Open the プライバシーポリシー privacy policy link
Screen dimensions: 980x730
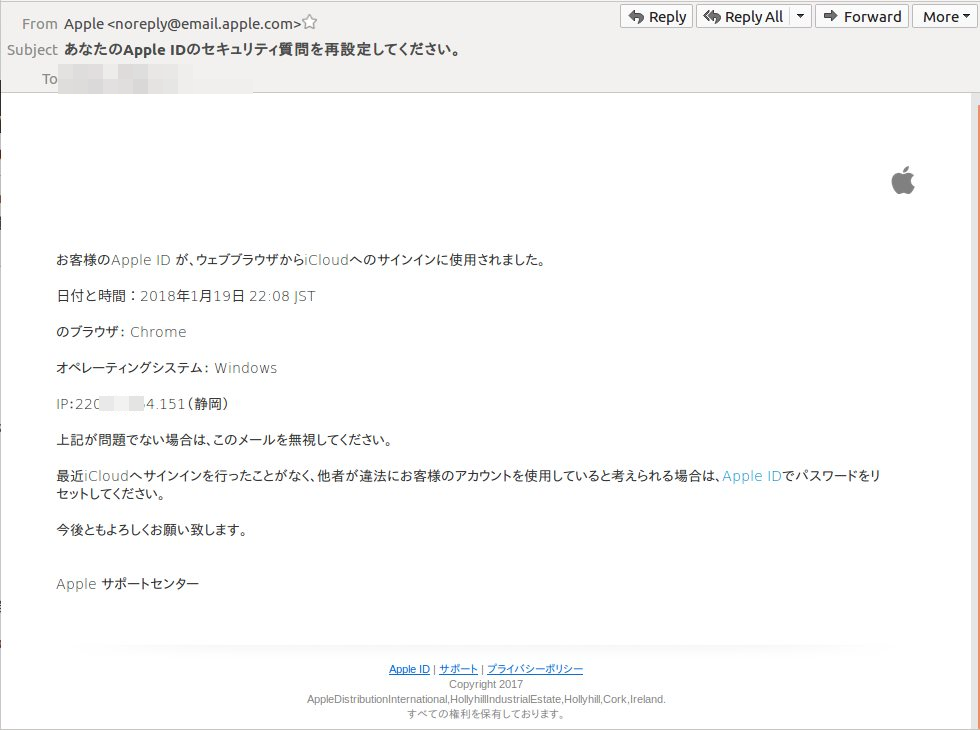click(535, 669)
